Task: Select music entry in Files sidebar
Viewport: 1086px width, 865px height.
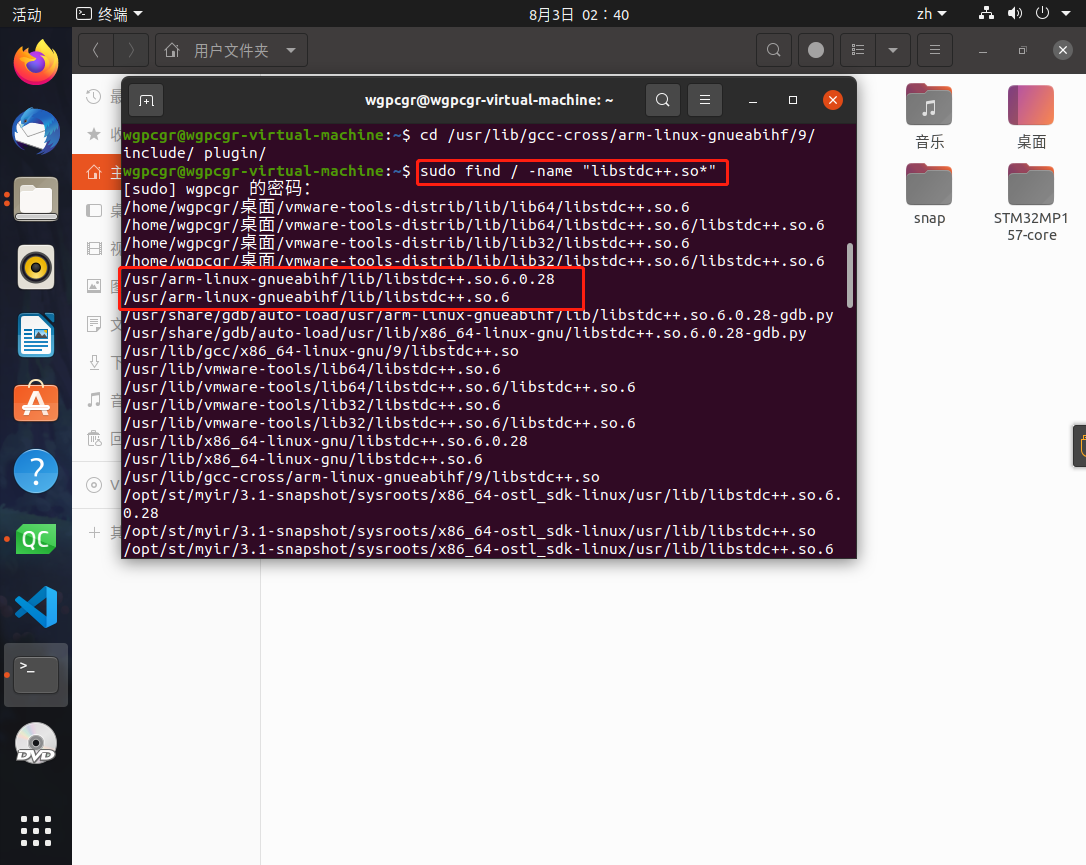Action: tap(95, 400)
